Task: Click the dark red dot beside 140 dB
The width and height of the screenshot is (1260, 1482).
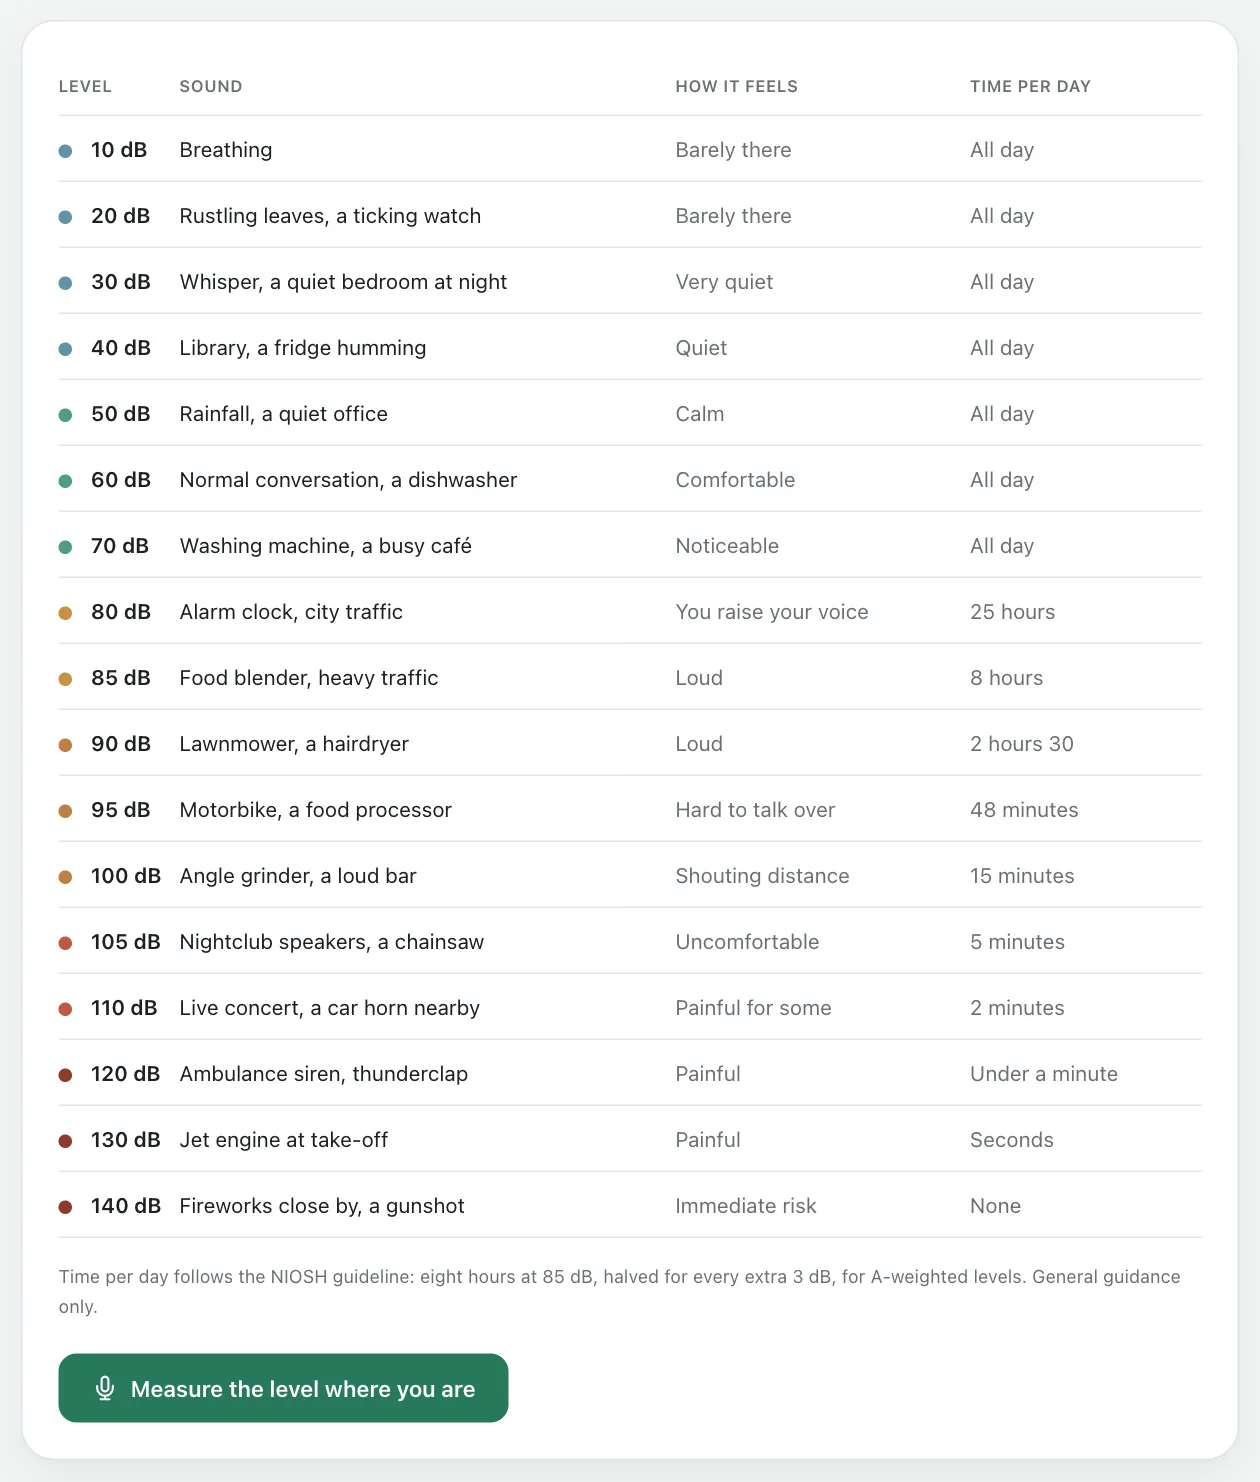Action: [66, 1207]
